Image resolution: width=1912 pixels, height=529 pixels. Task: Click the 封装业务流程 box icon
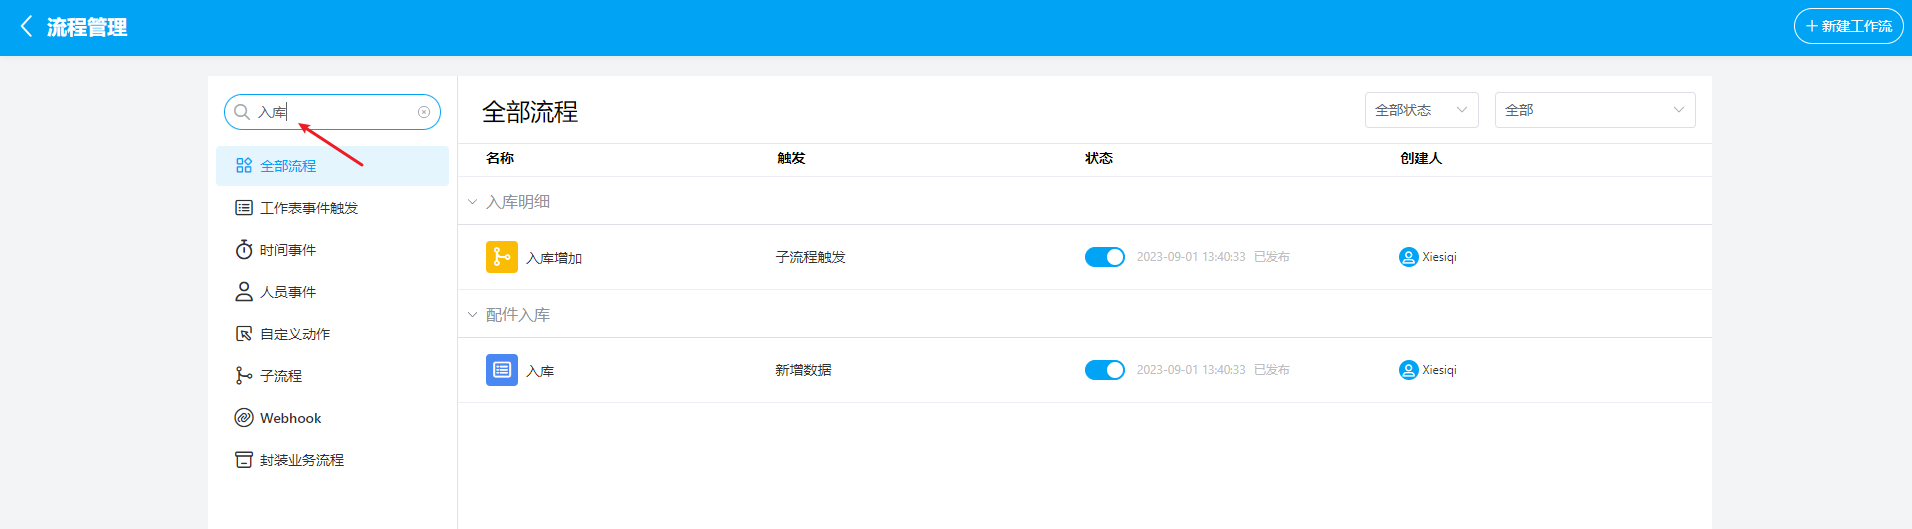[x=244, y=460]
